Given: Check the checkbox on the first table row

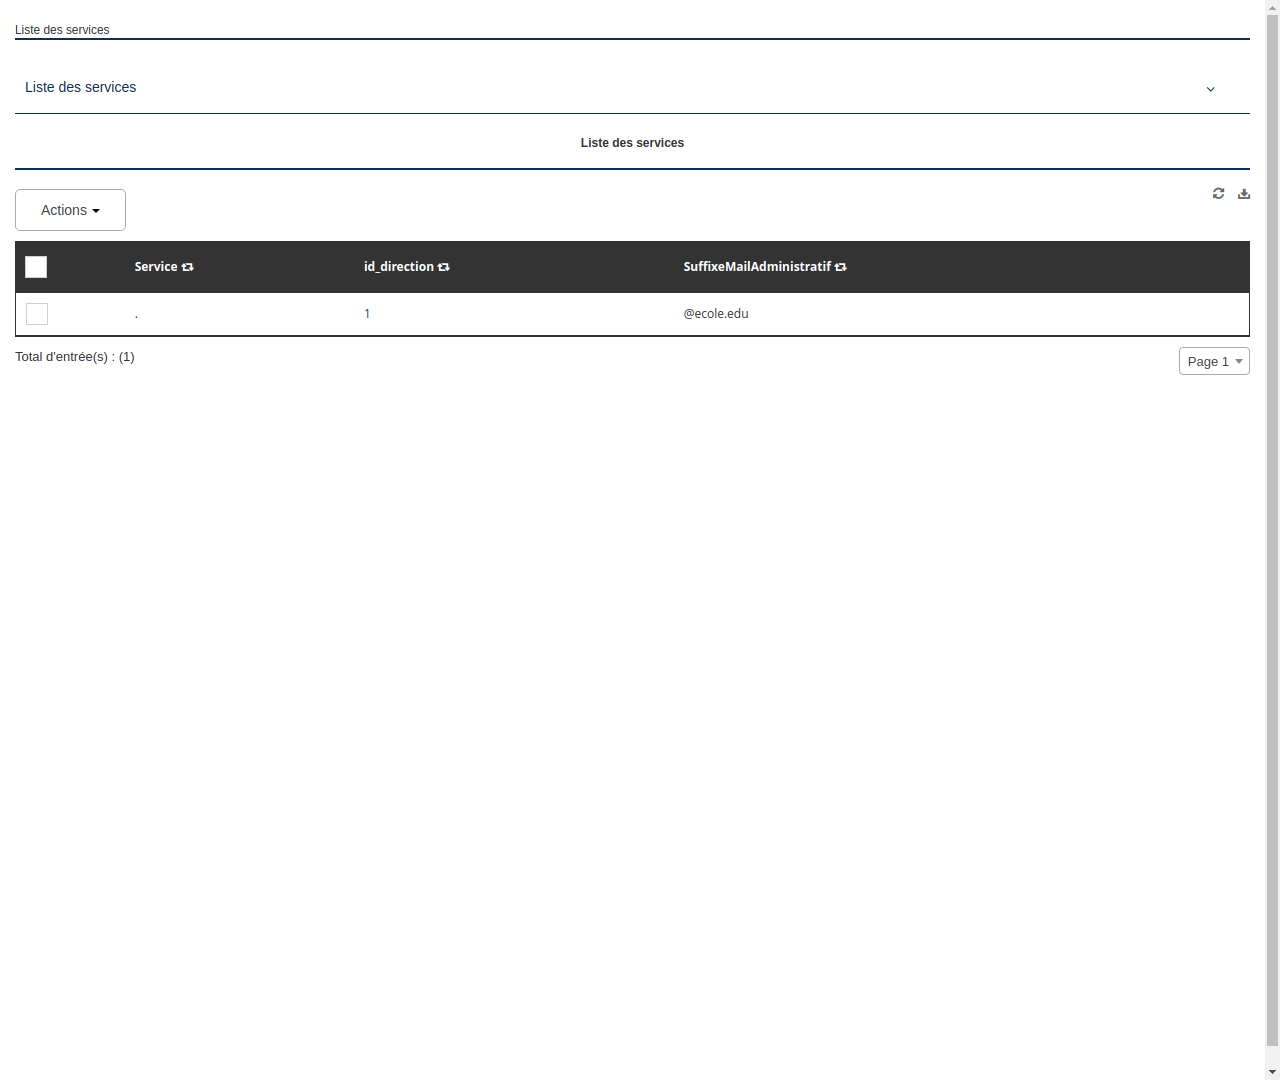Looking at the screenshot, I should 37,314.
